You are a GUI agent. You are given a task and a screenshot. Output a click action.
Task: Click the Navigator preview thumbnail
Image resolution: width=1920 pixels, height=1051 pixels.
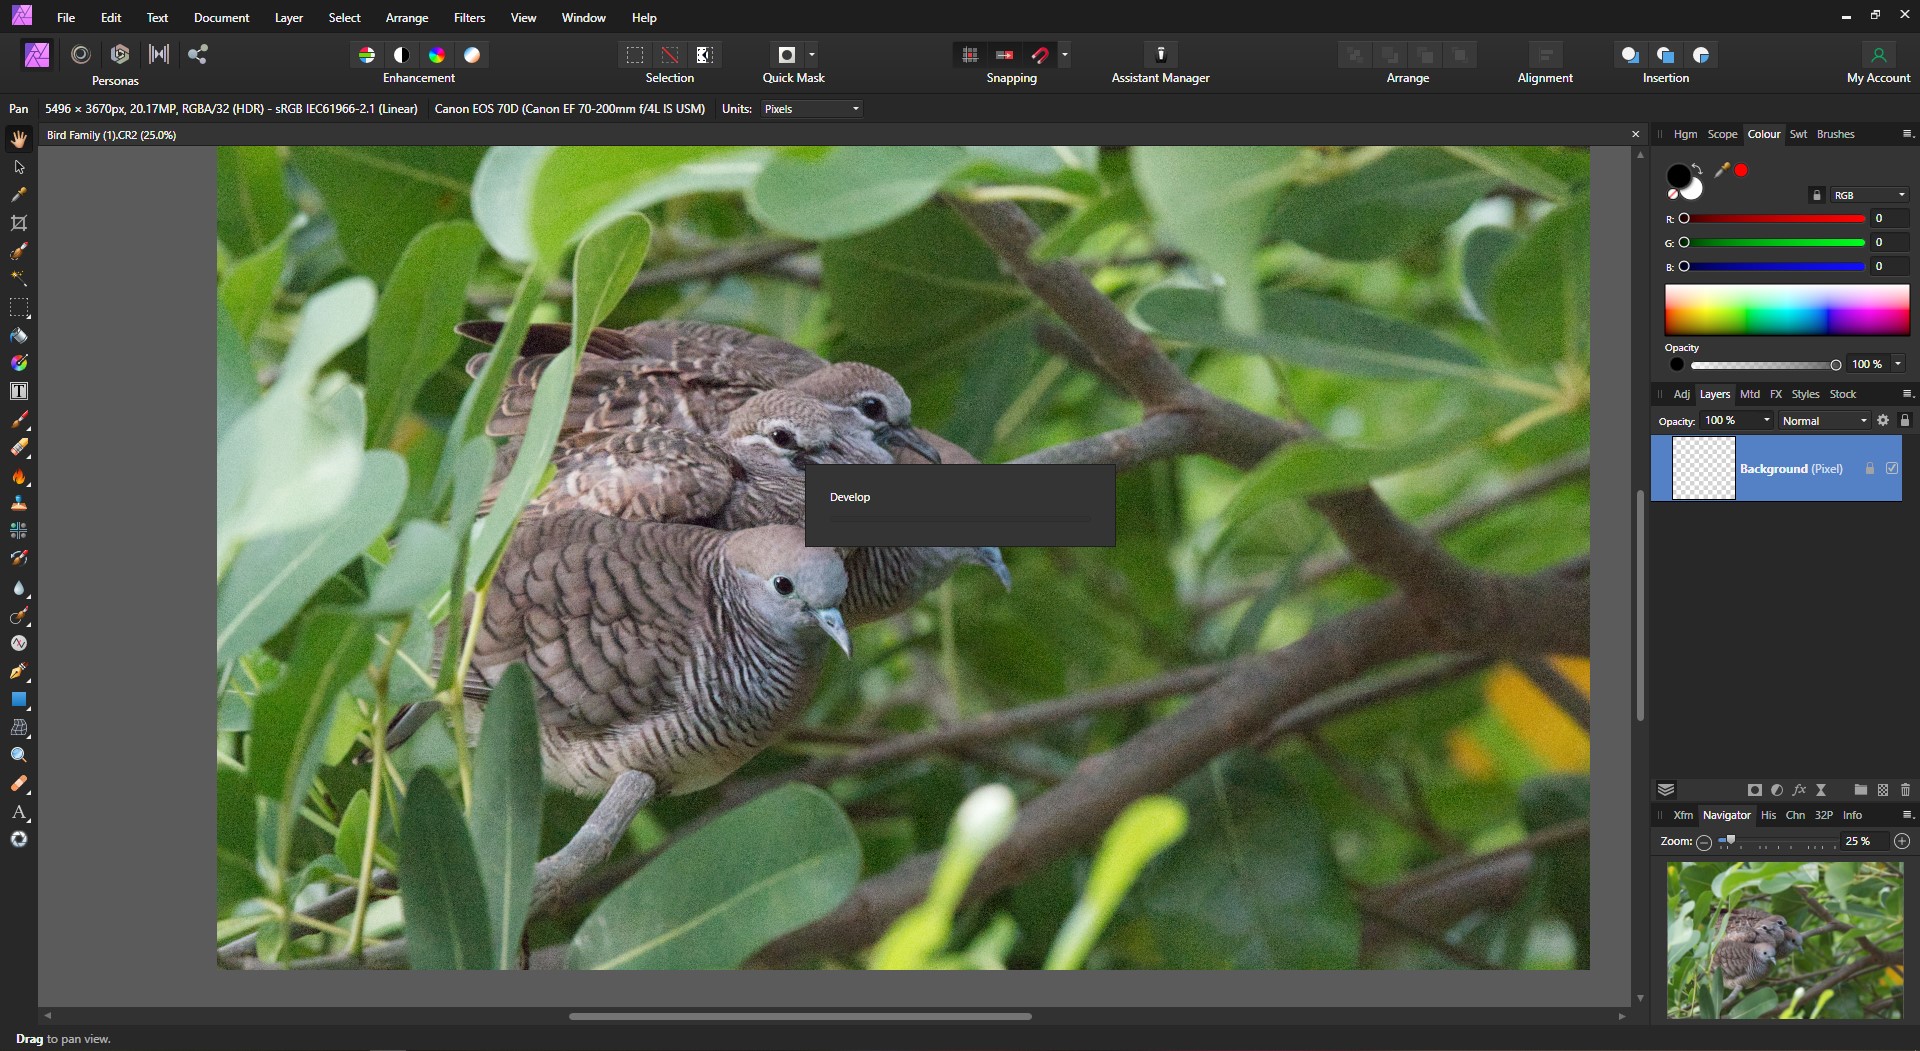click(x=1786, y=940)
